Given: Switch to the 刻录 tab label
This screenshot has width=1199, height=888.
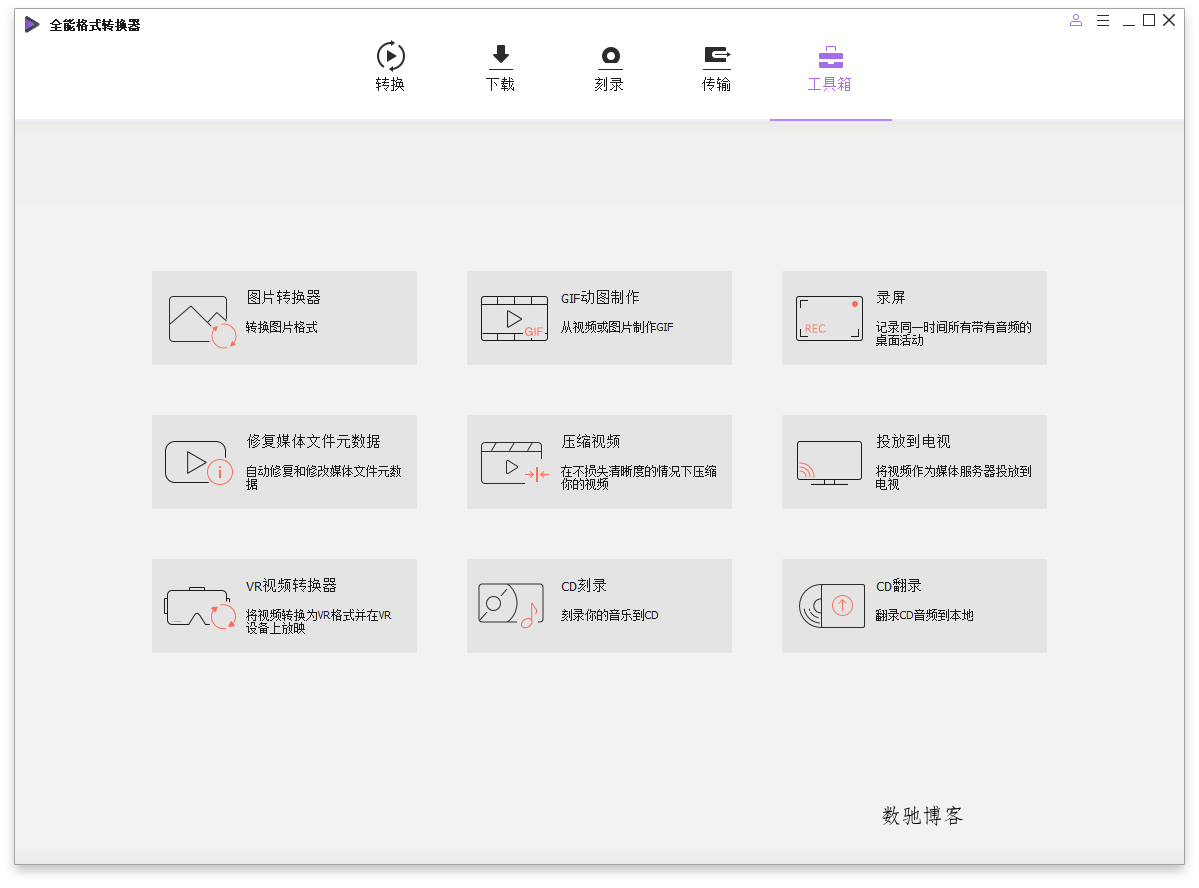Looking at the screenshot, I should 609,84.
